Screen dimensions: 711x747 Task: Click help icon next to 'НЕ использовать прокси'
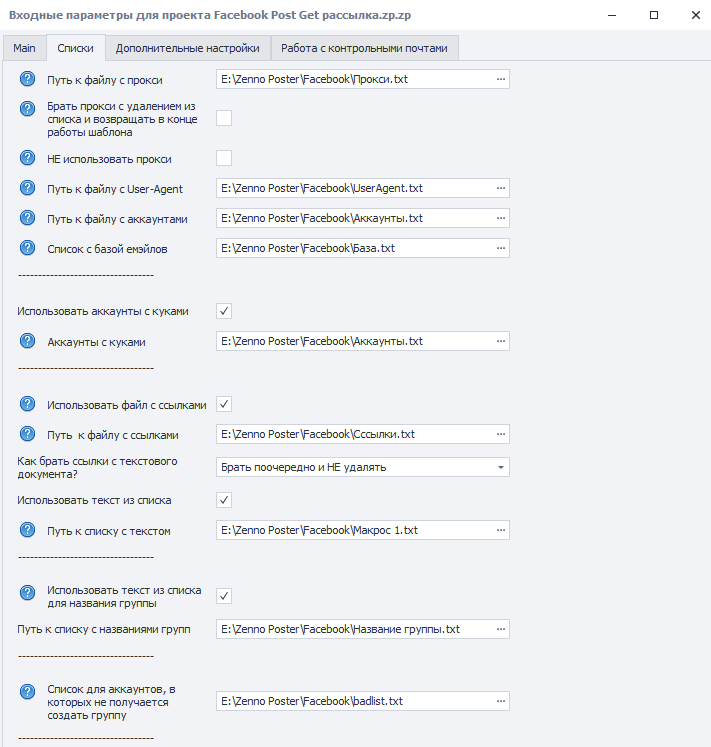(27, 158)
